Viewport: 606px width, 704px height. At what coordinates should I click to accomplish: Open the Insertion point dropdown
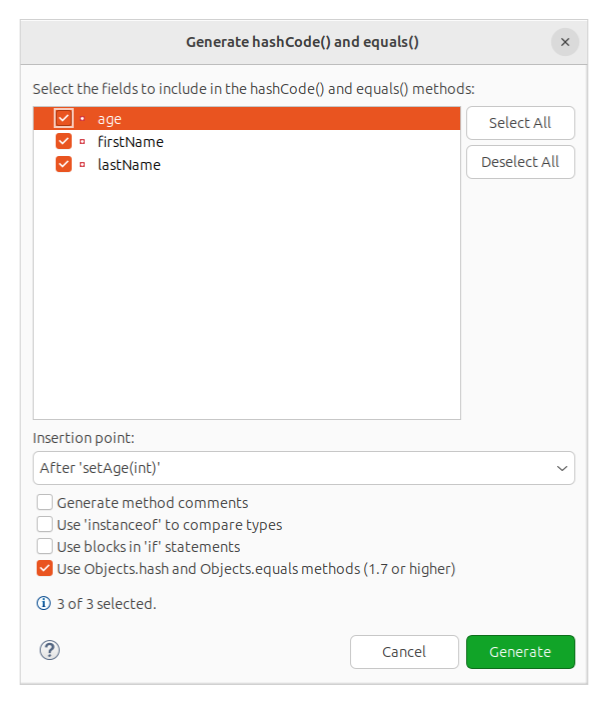(x=304, y=468)
